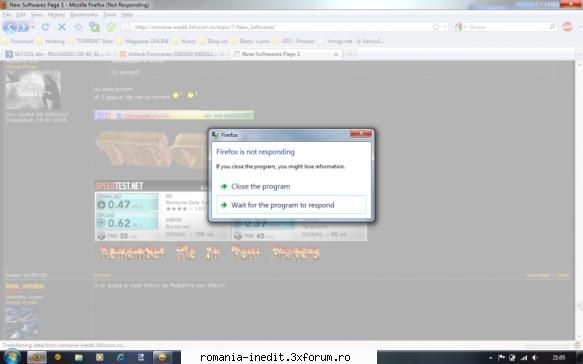Click the Firefox icon in the taskbar
Viewport: 583px width, 364px height.
click(x=36, y=357)
